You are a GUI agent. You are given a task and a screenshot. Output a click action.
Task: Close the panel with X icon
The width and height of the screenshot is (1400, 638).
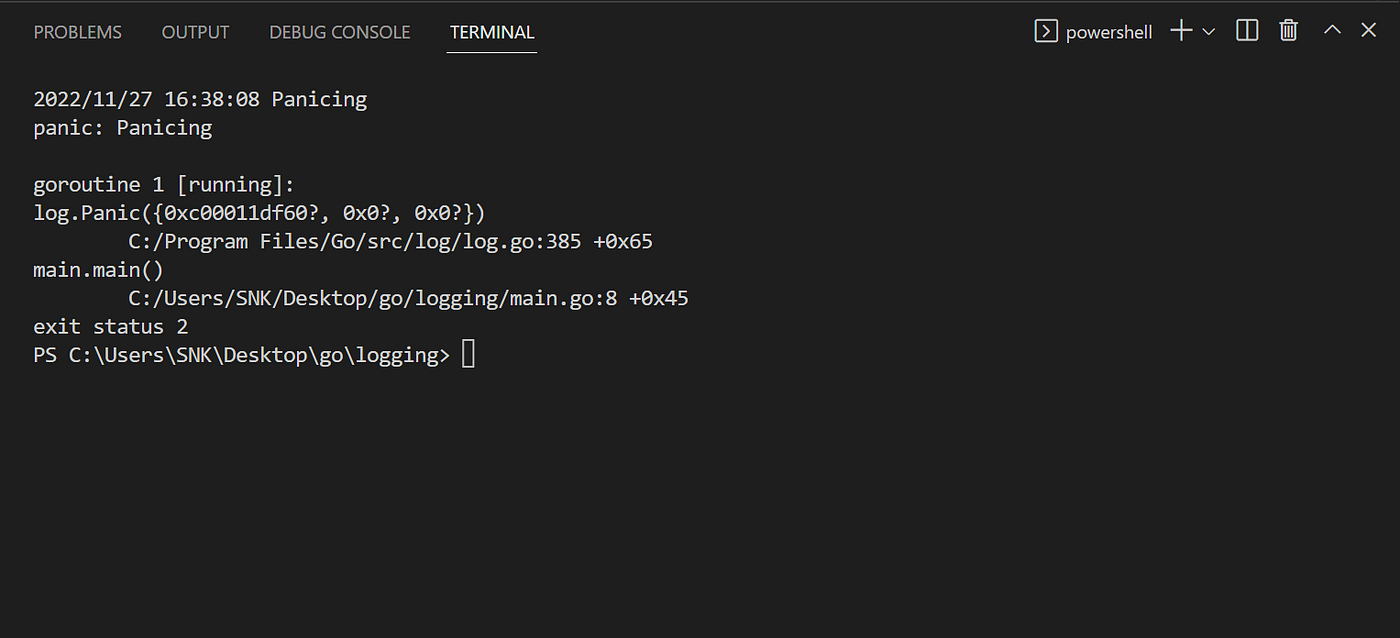1368,30
